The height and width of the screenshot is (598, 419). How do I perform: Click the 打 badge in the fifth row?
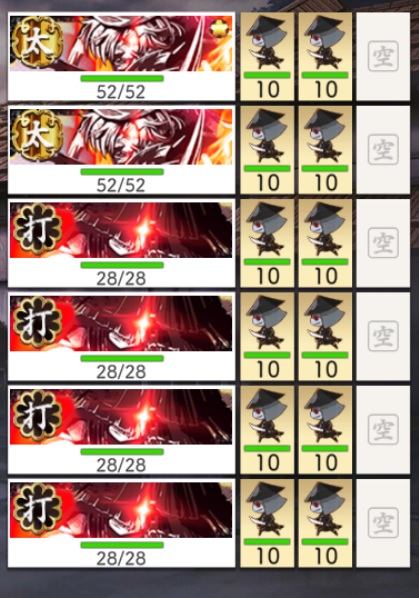37,416
